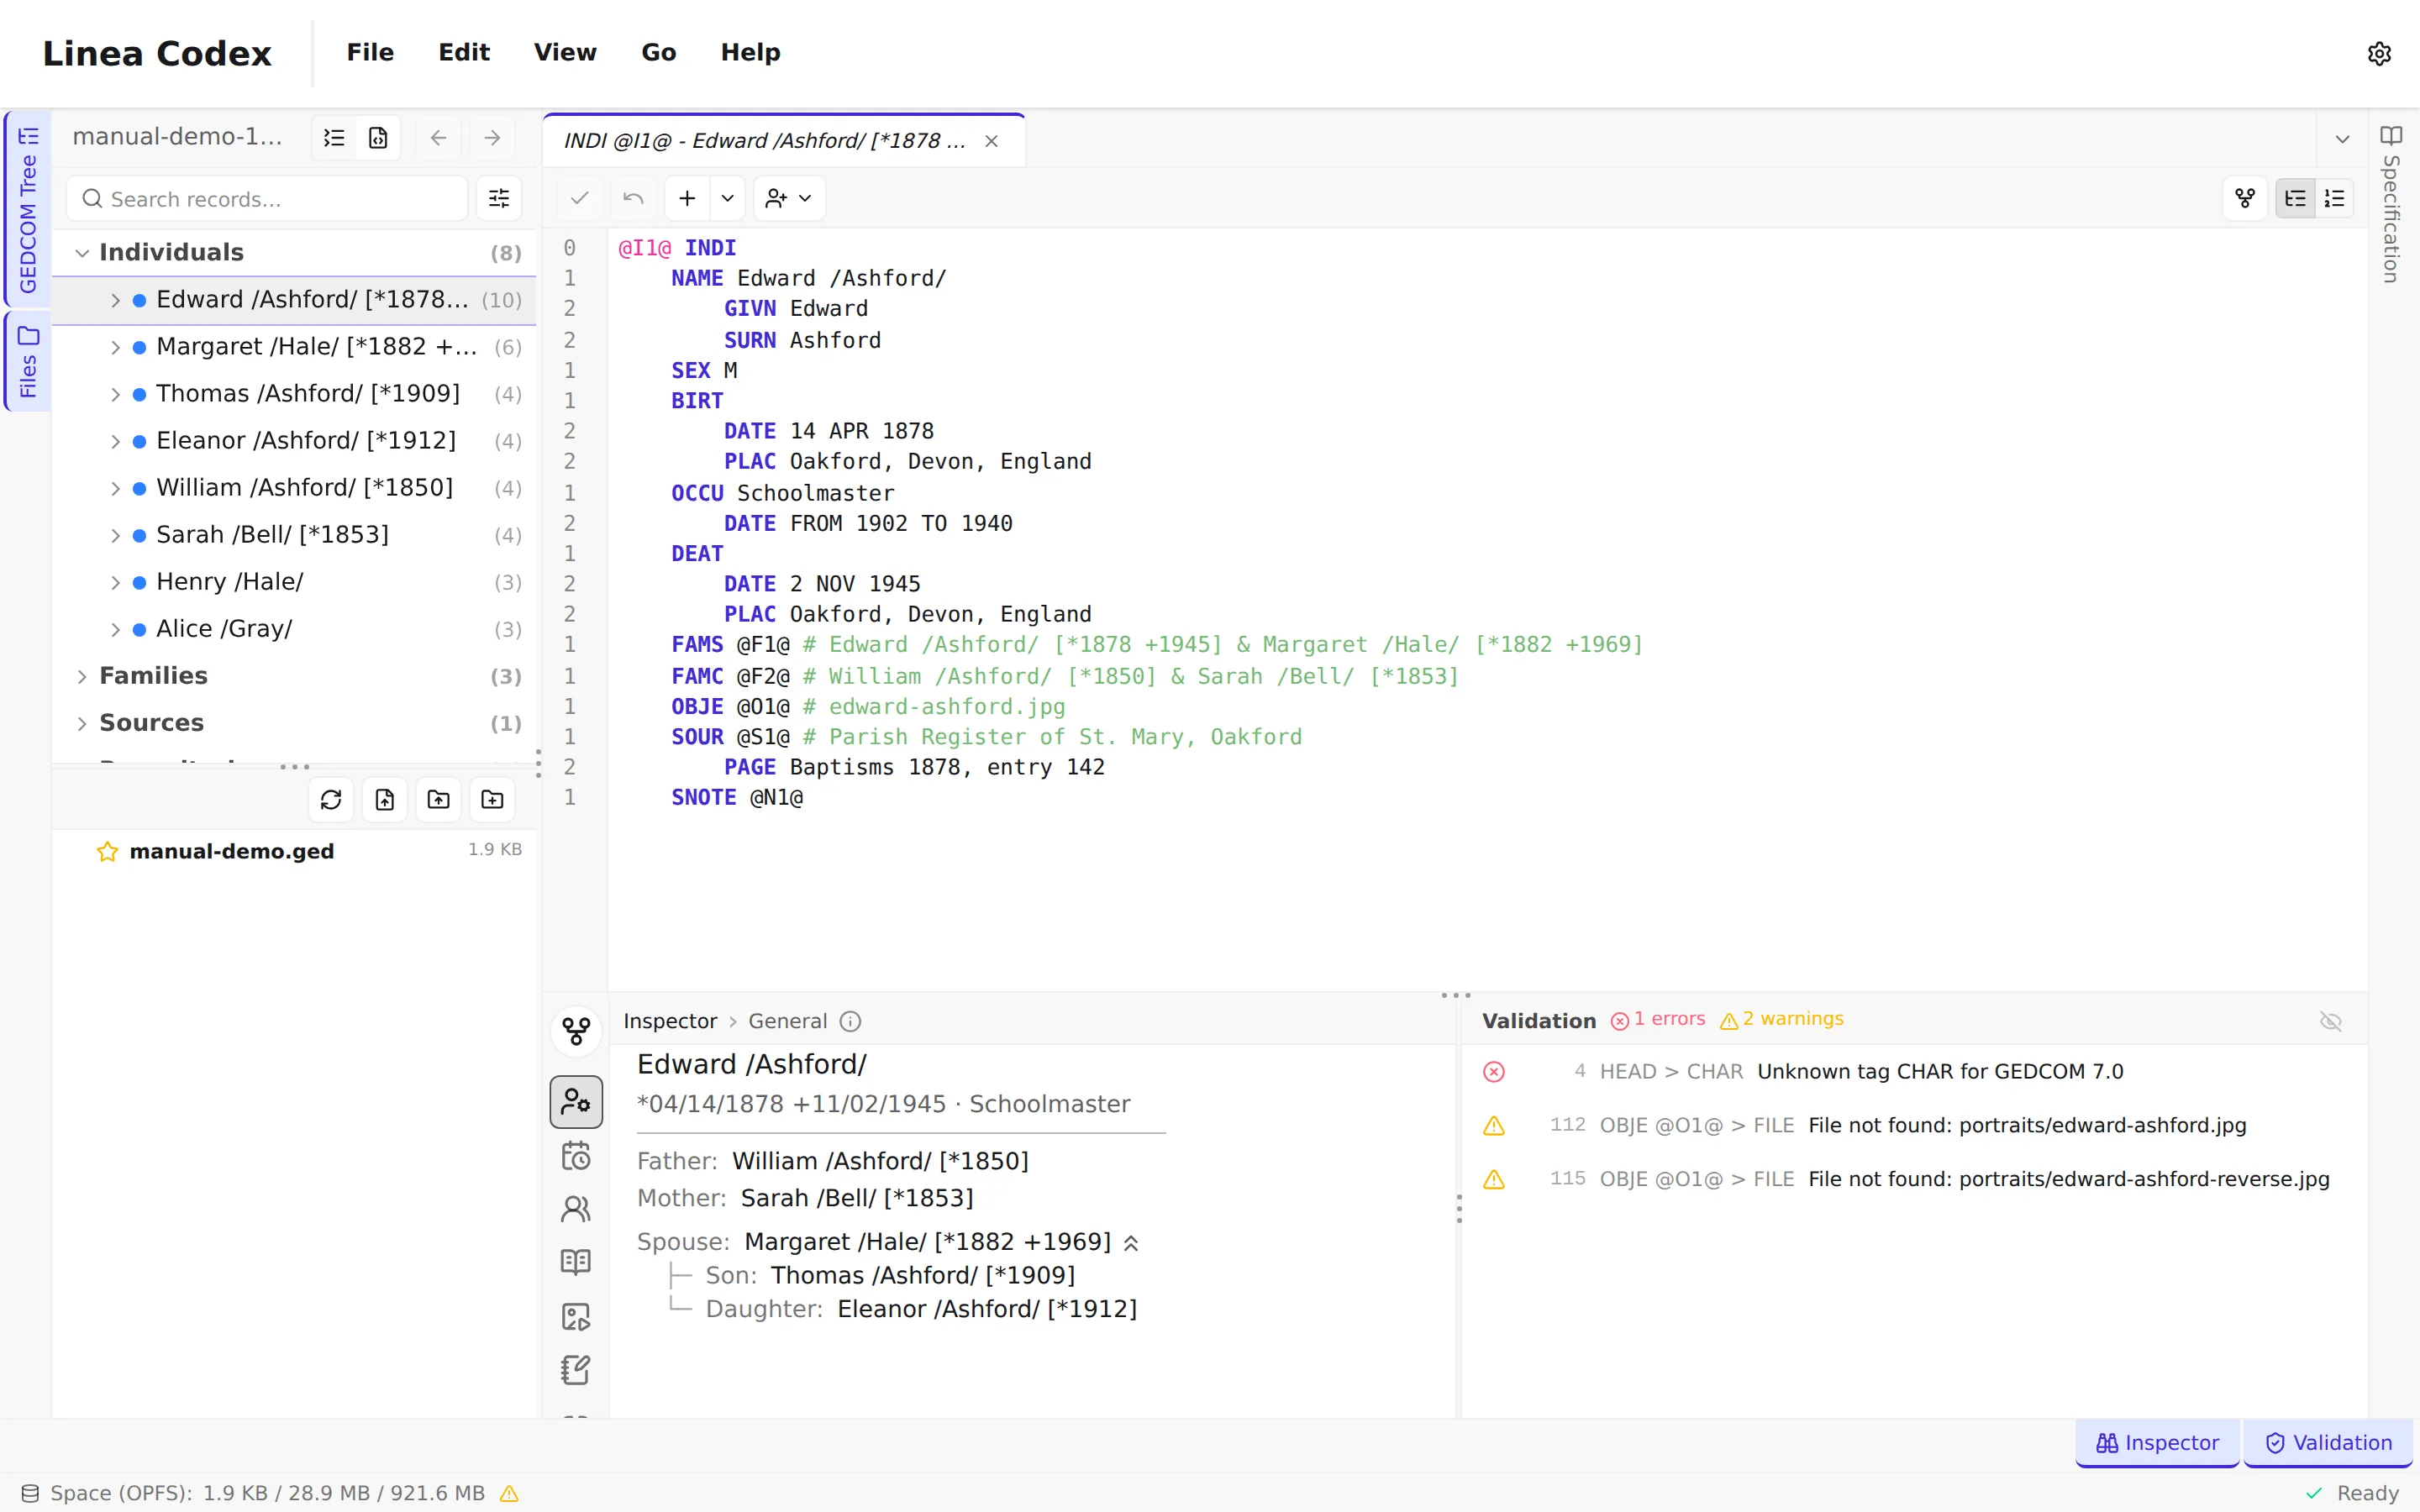Viewport: 2420px width, 1512px height.
Task: Click the family graph icon in editor toolbar
Action: [2245, 198]
